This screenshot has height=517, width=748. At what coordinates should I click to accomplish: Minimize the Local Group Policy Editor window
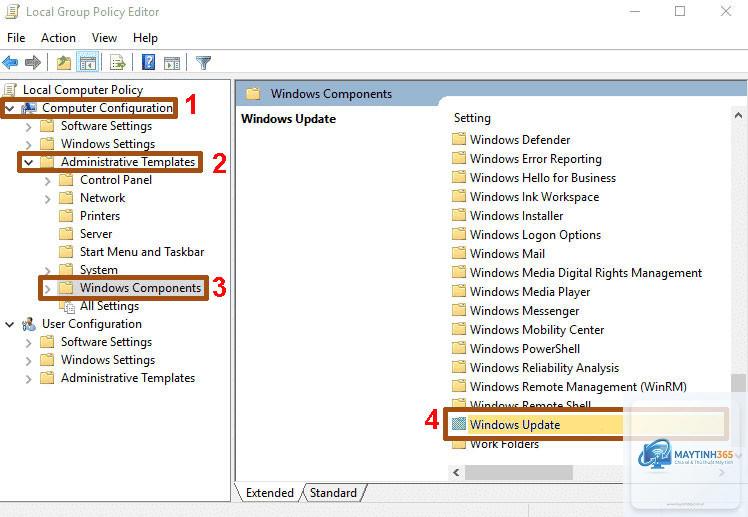(x=634, y=11)
